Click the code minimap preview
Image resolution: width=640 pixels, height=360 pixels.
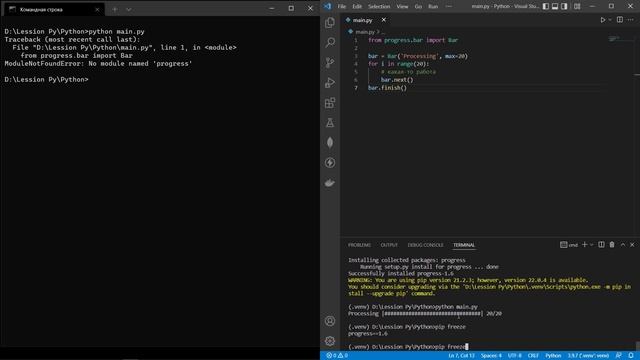coord(614,39)
